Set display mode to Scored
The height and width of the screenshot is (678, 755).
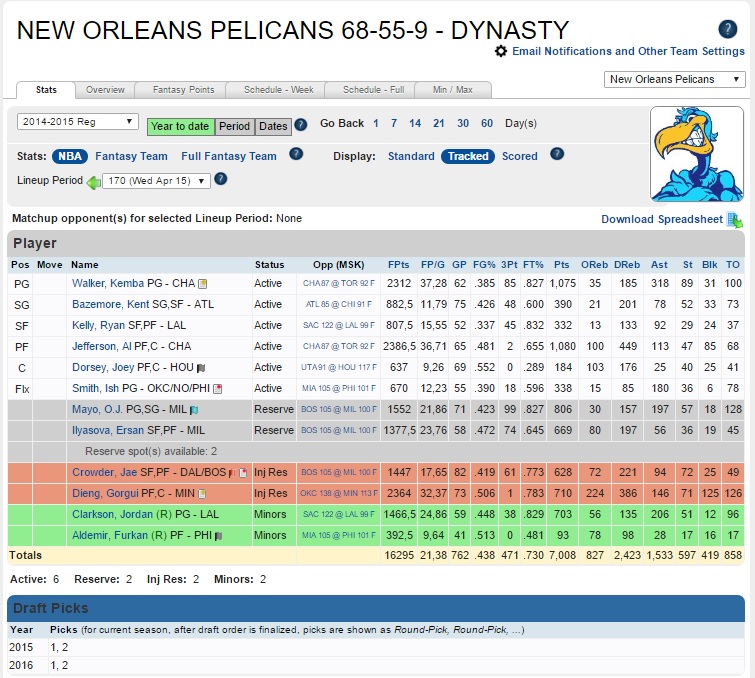click(520, 156)
